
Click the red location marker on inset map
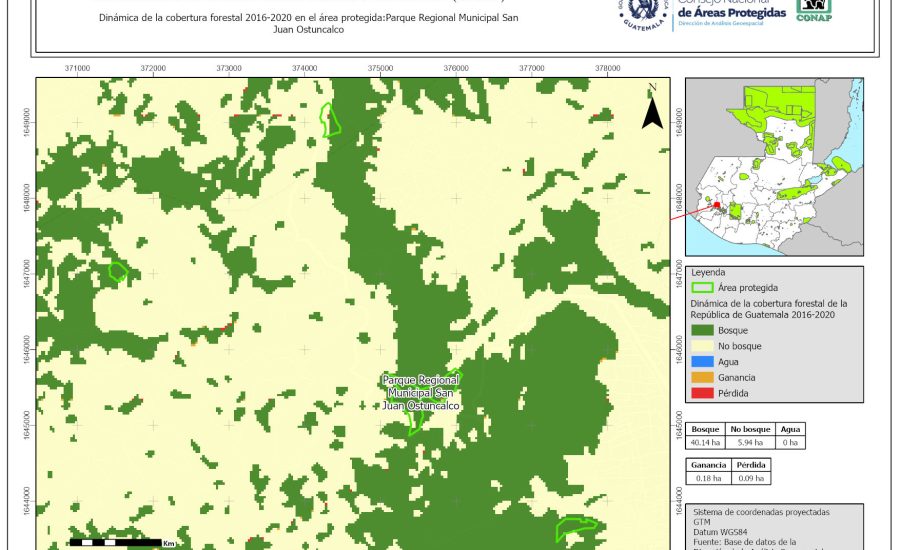tap(716, 205)
